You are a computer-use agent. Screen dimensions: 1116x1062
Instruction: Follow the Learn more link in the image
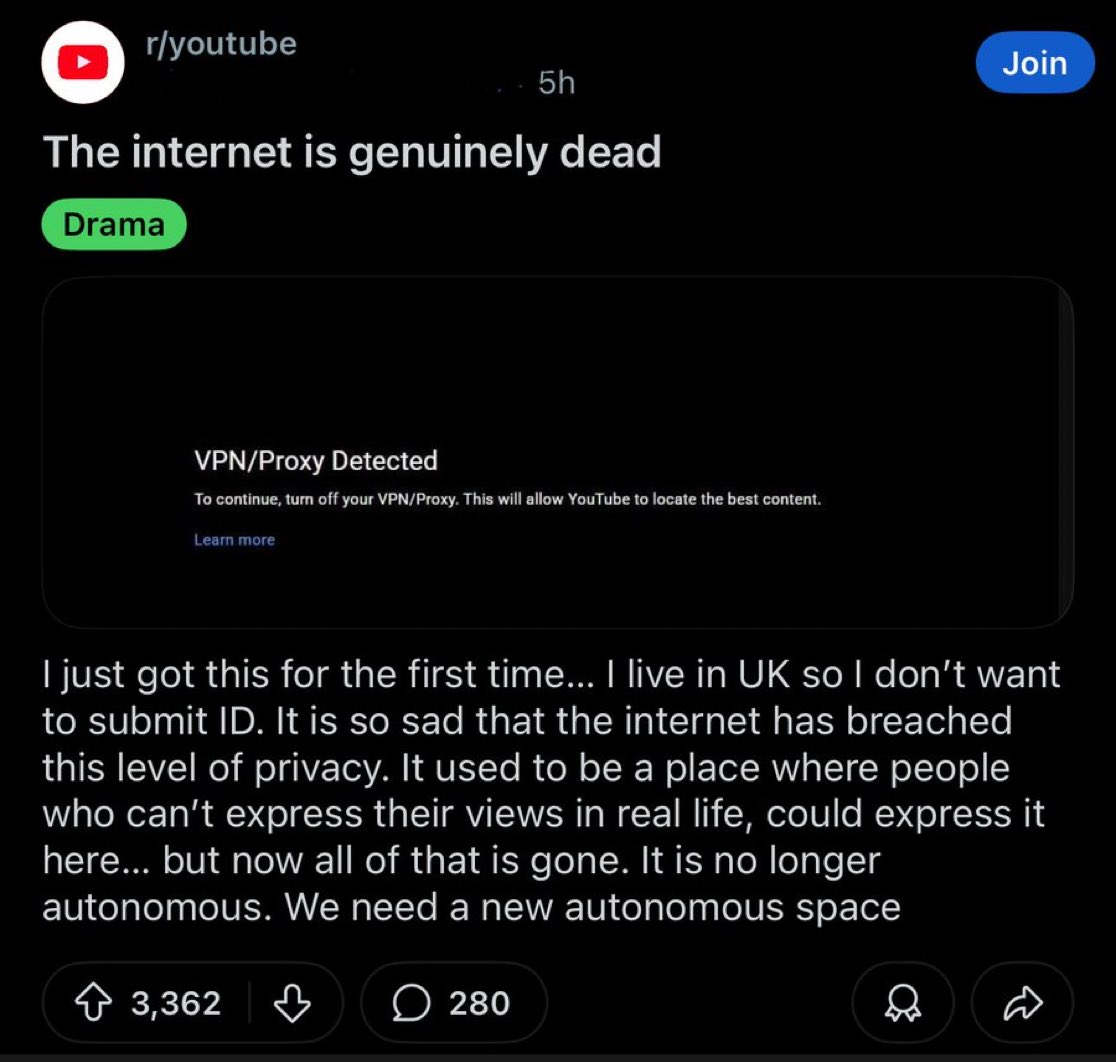coord(234,540)
